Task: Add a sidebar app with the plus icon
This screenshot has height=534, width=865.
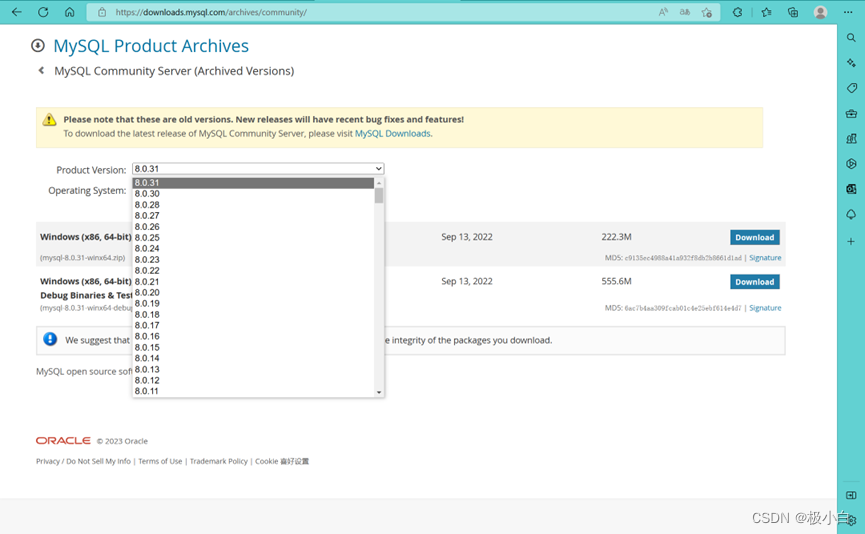Action: (x=851, y=242)
